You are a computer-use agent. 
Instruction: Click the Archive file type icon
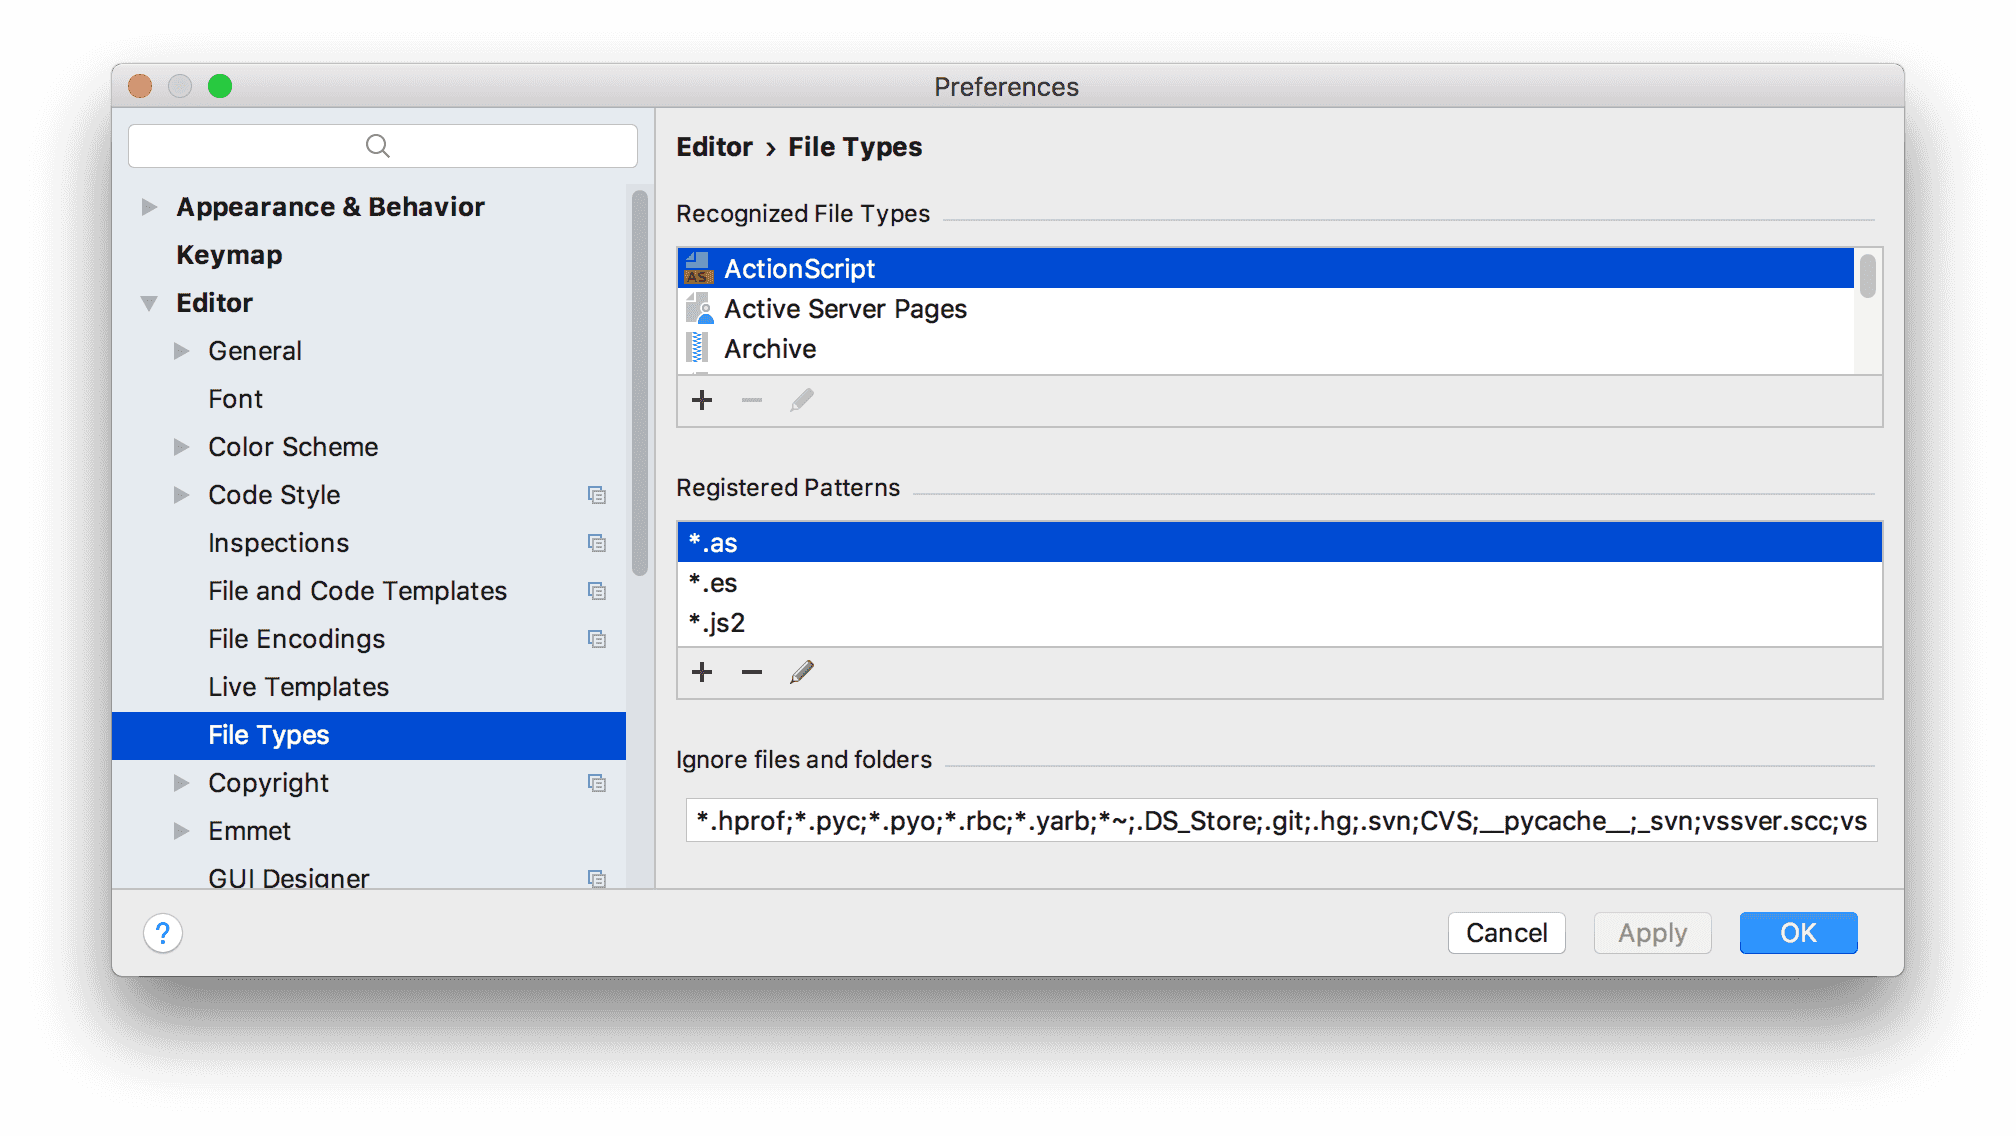pyautogui.click(x=698, y=349)
